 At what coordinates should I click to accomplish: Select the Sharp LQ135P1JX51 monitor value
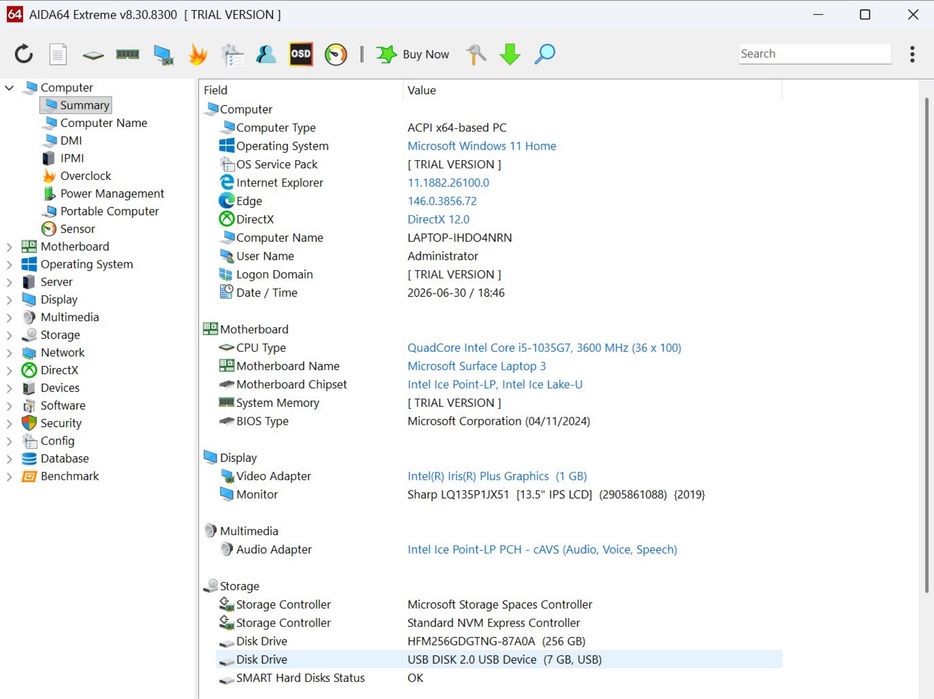tap(556, 495)
